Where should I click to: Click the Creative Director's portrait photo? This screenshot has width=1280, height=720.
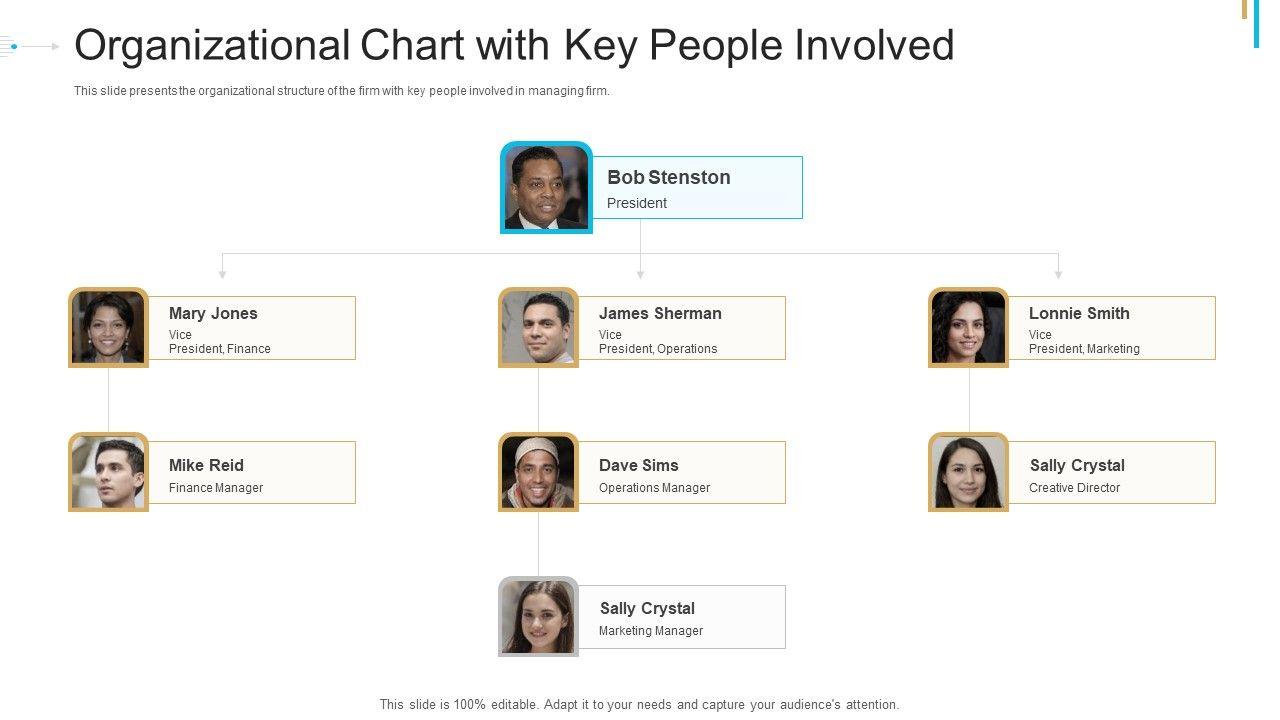click(968, 472)
